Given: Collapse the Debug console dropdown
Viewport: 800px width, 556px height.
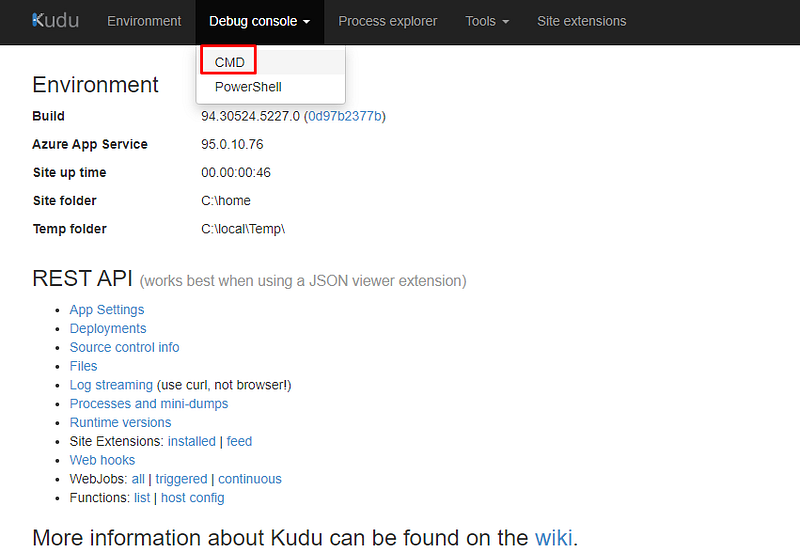Looking at the screenshot, I should pyautogui.click(x=259, y=21).
